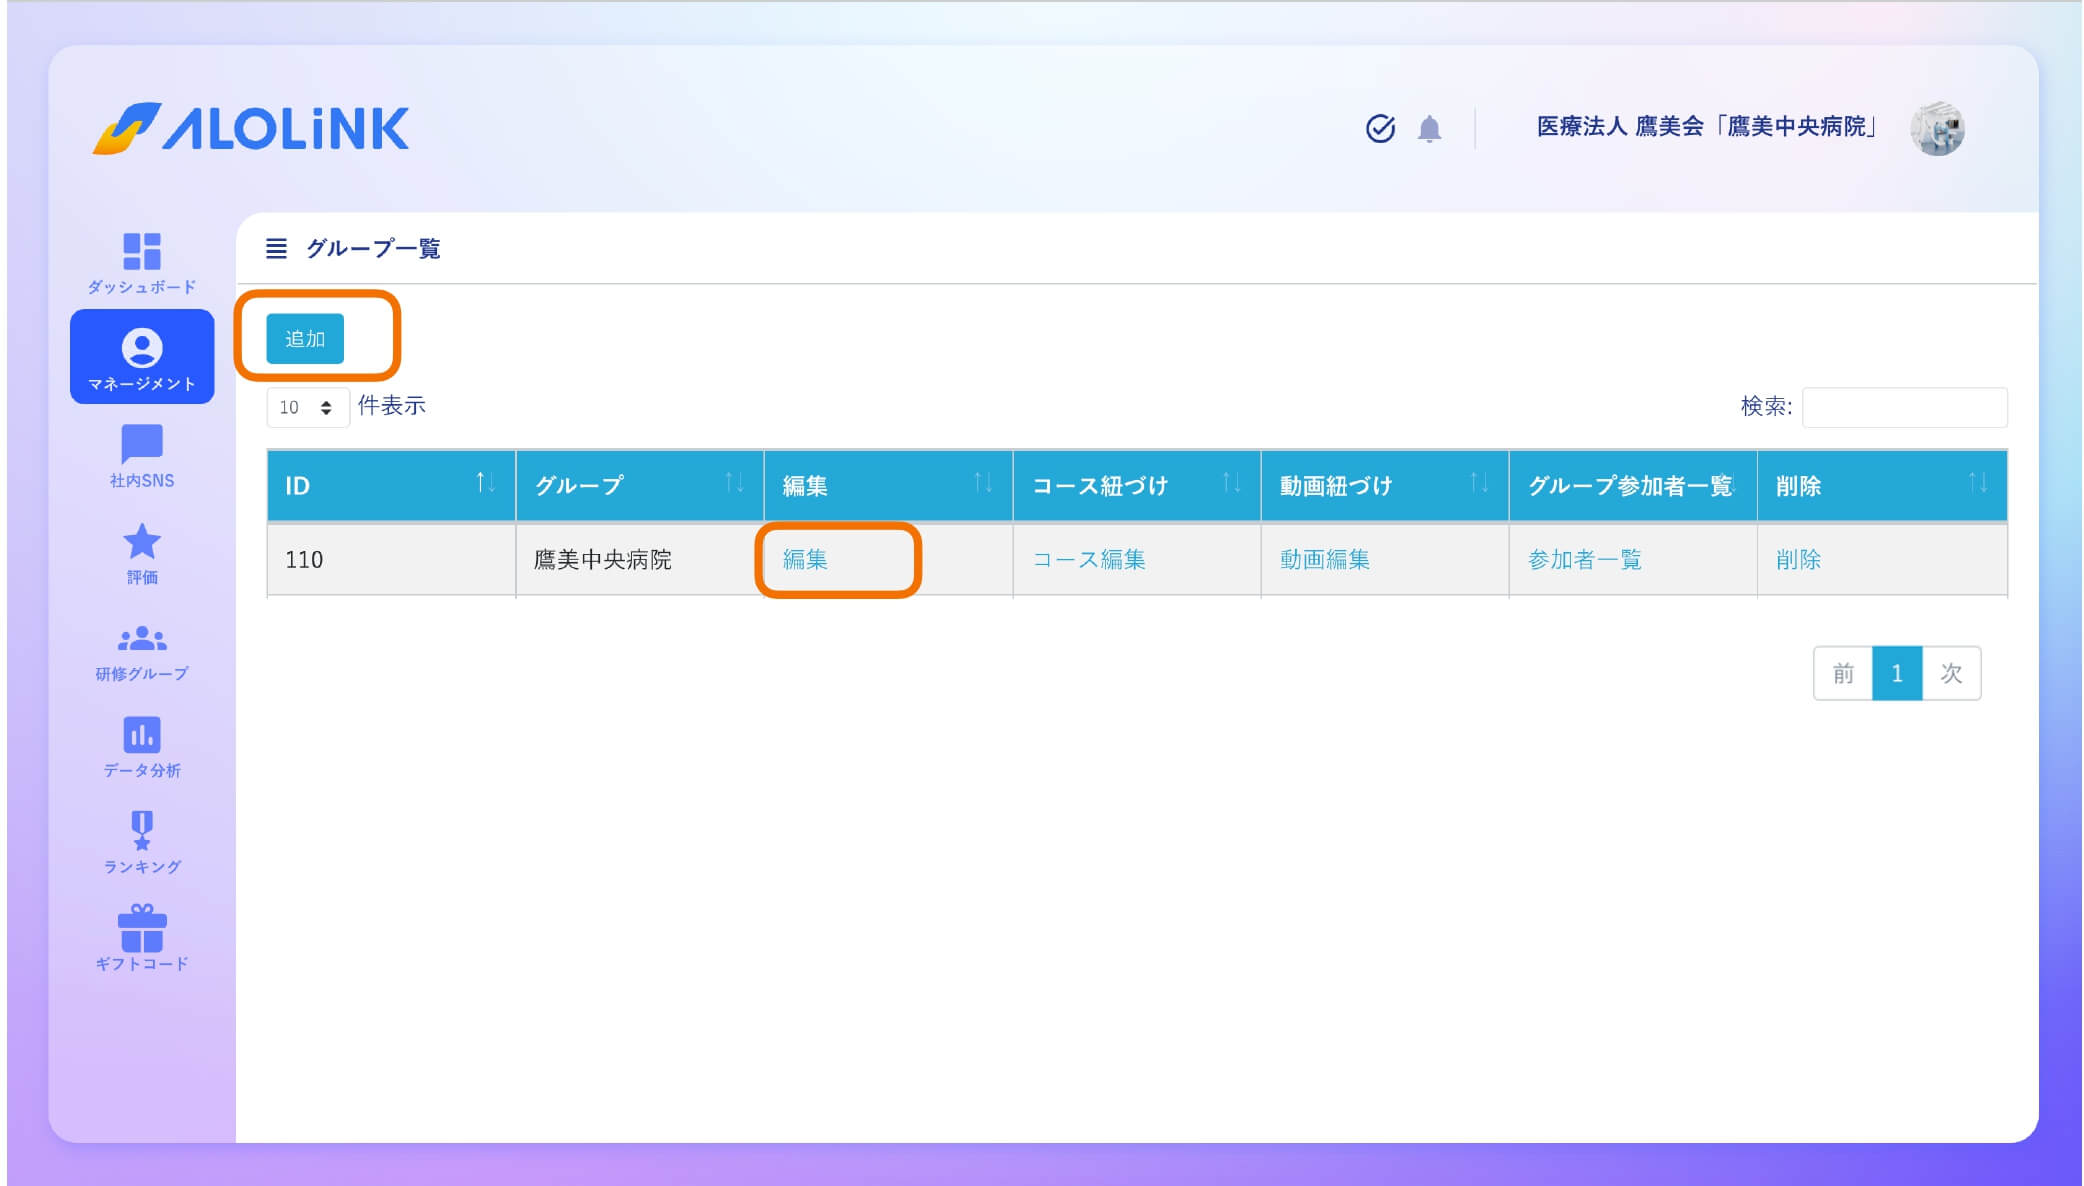The width and height of the screenshot is (2084, 1186).
Task: Open the Dashboard sidebar icon
Action: coord(141,252)
